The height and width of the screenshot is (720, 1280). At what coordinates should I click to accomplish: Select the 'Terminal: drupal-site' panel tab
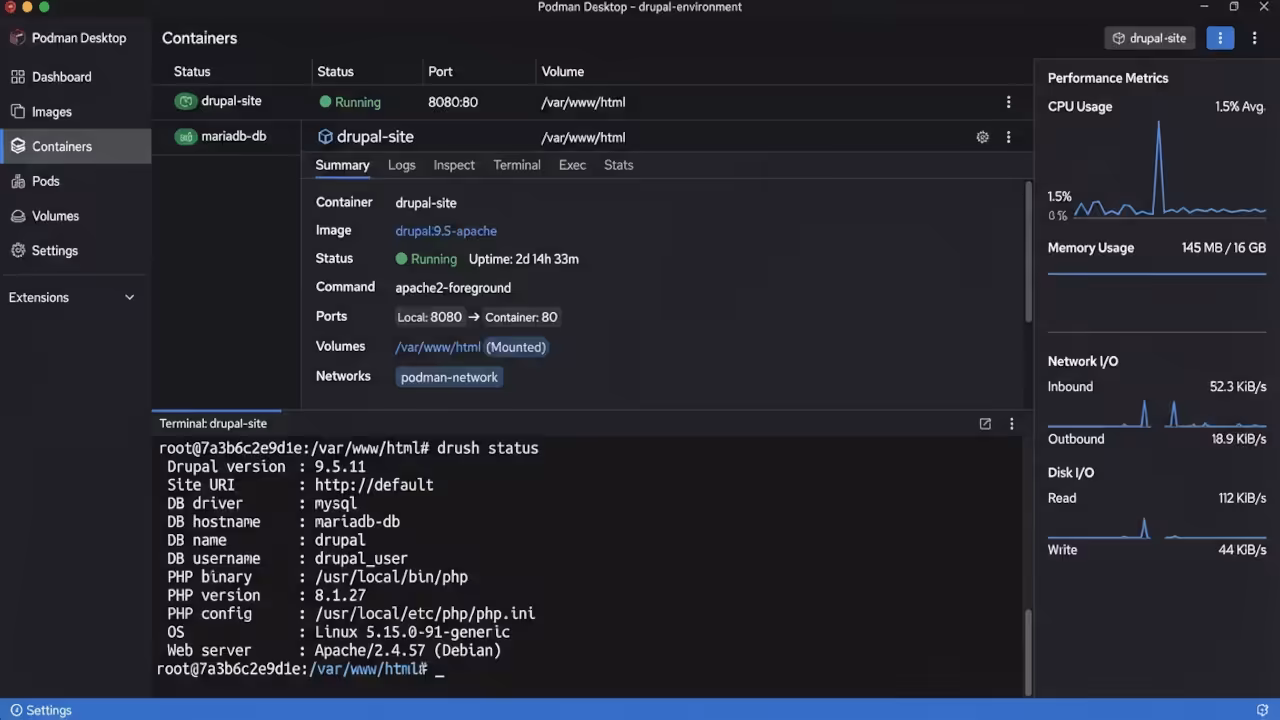pos(213,424)
